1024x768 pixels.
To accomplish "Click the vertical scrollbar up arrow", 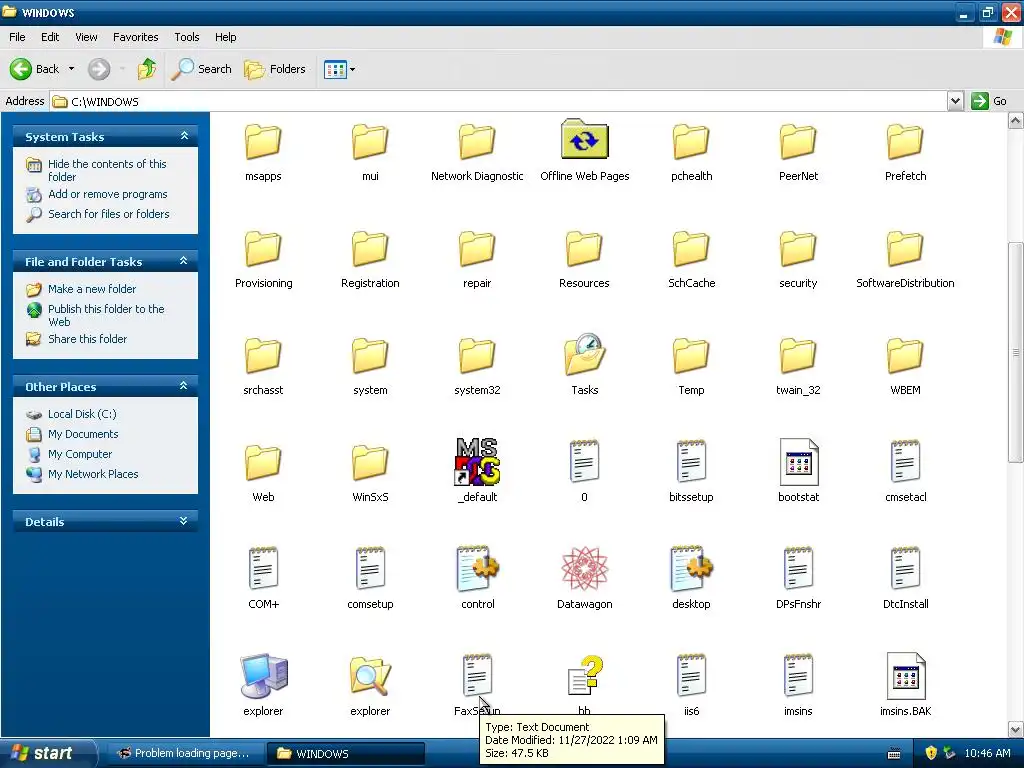I will [x=1016, y=121].
